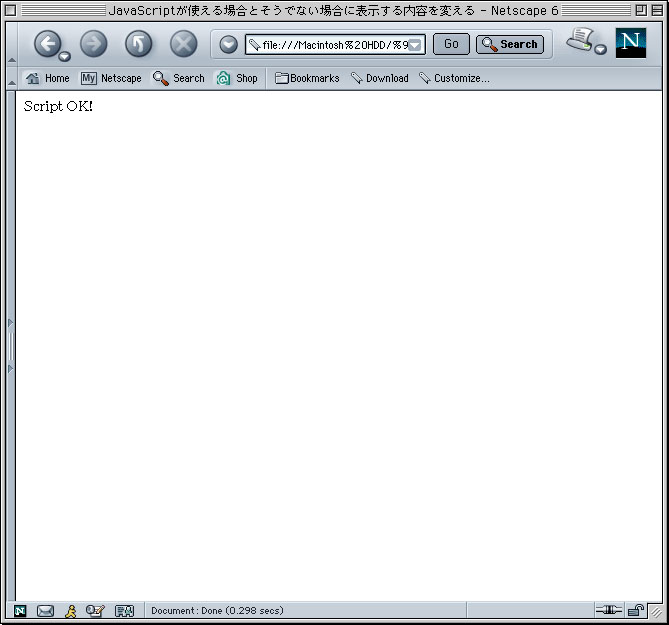
Task: Open Mail from the envelope status icon
Action: click(x=45, y=611)
